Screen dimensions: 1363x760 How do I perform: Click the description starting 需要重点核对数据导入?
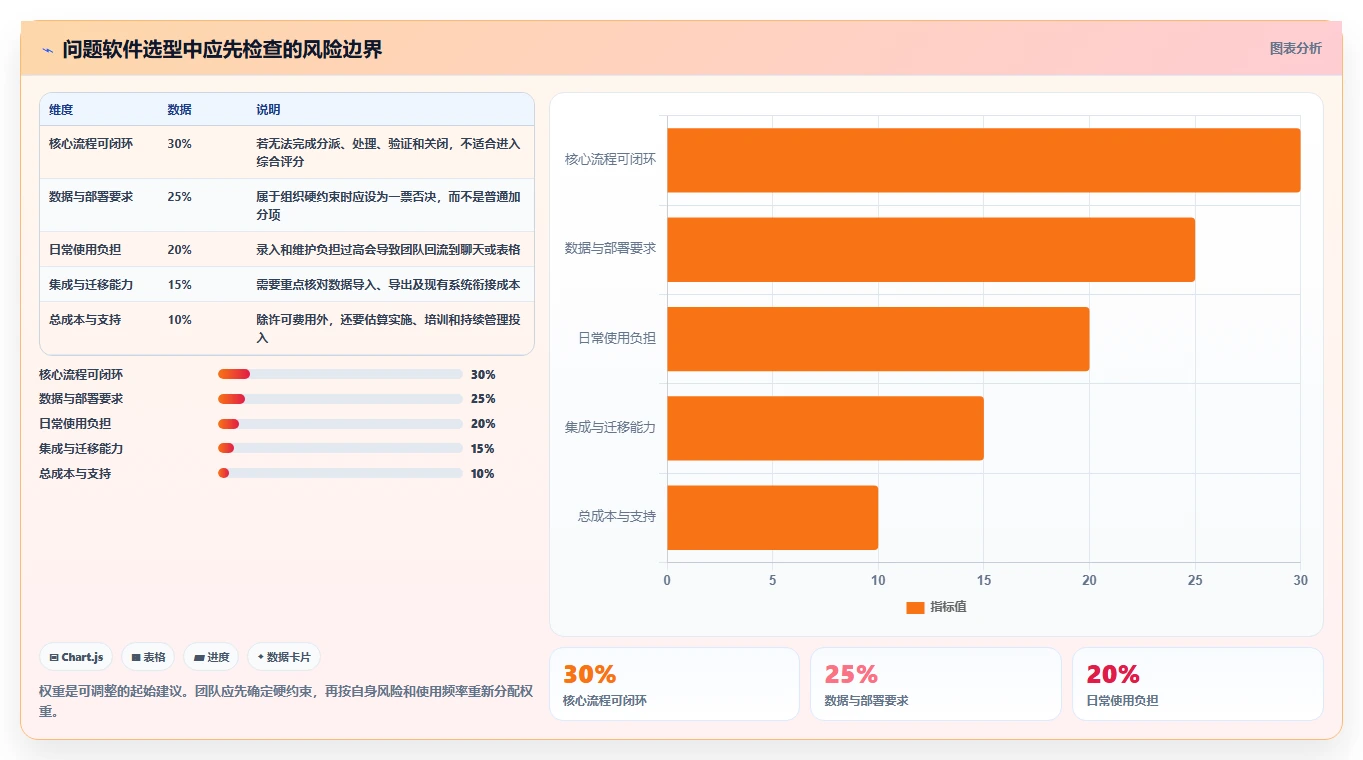388,285
